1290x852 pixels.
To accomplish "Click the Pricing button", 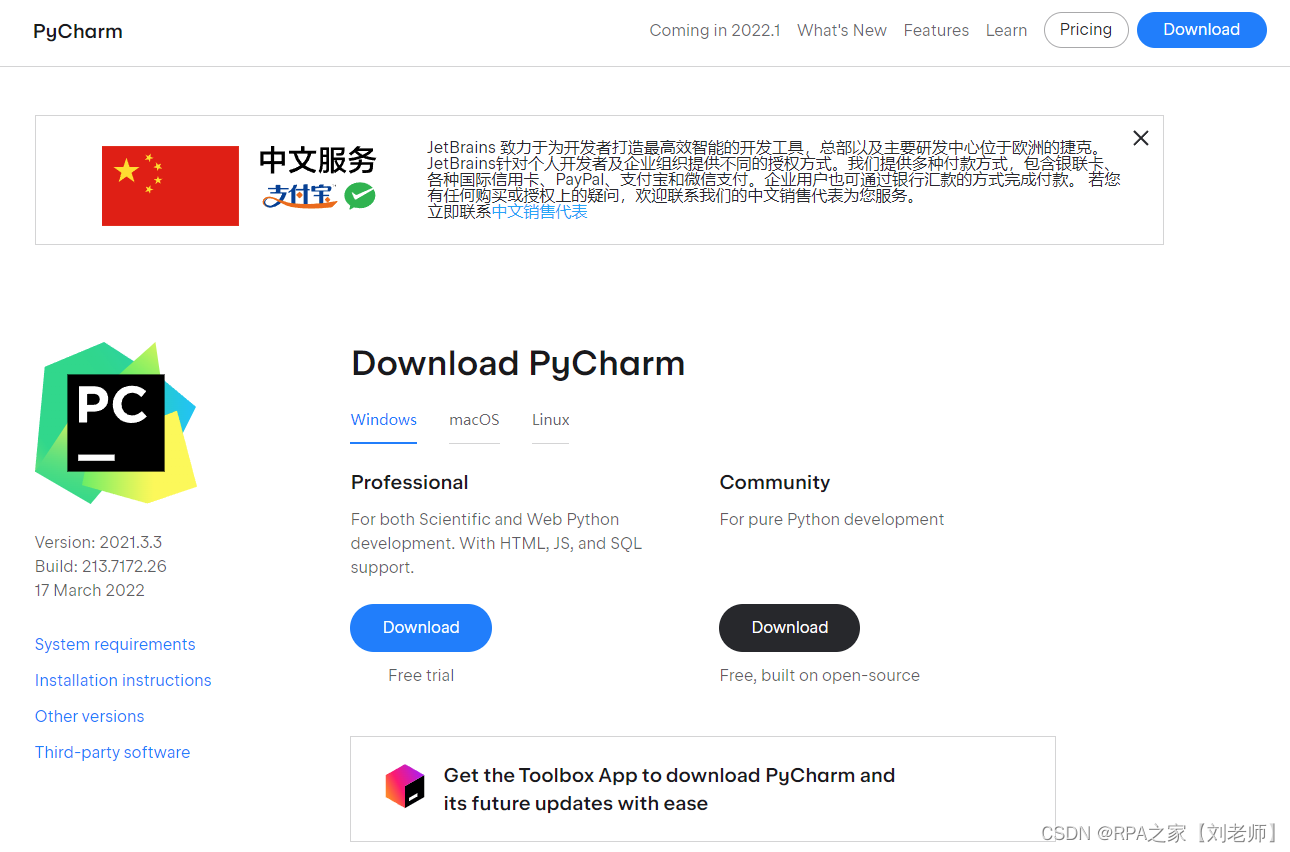I will coord(1086,30).
